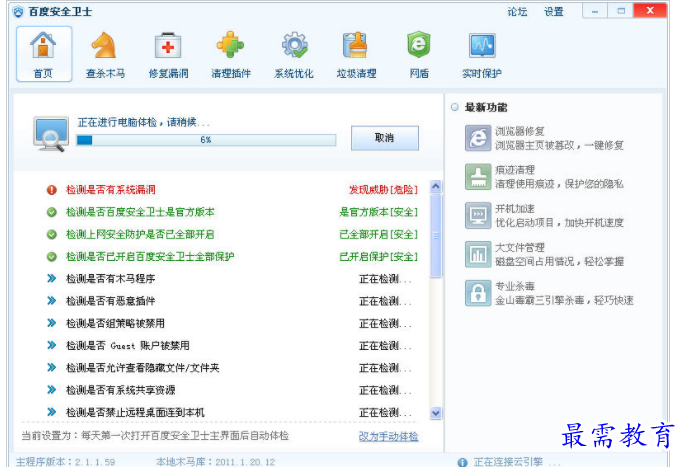683x467 pixels.
Task: Click the 浏览器主页被篡改，一键修复 description
Action: pos(559,146)
